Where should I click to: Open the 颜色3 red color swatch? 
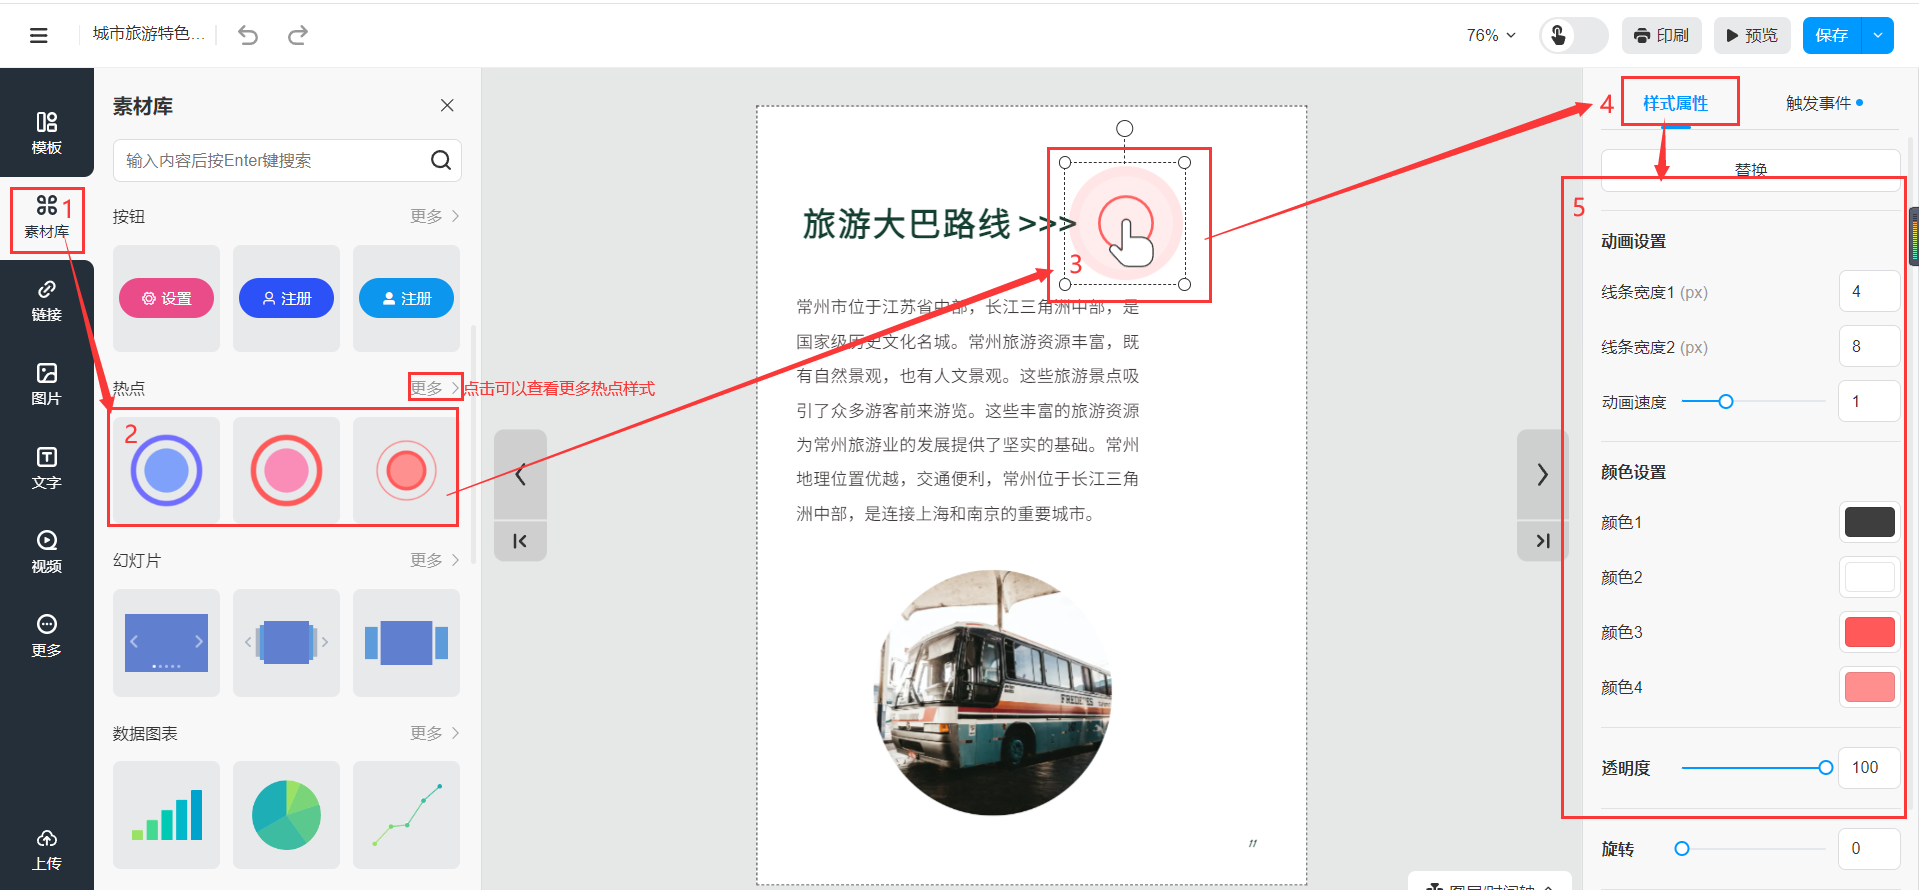[x=1868, y=632]
